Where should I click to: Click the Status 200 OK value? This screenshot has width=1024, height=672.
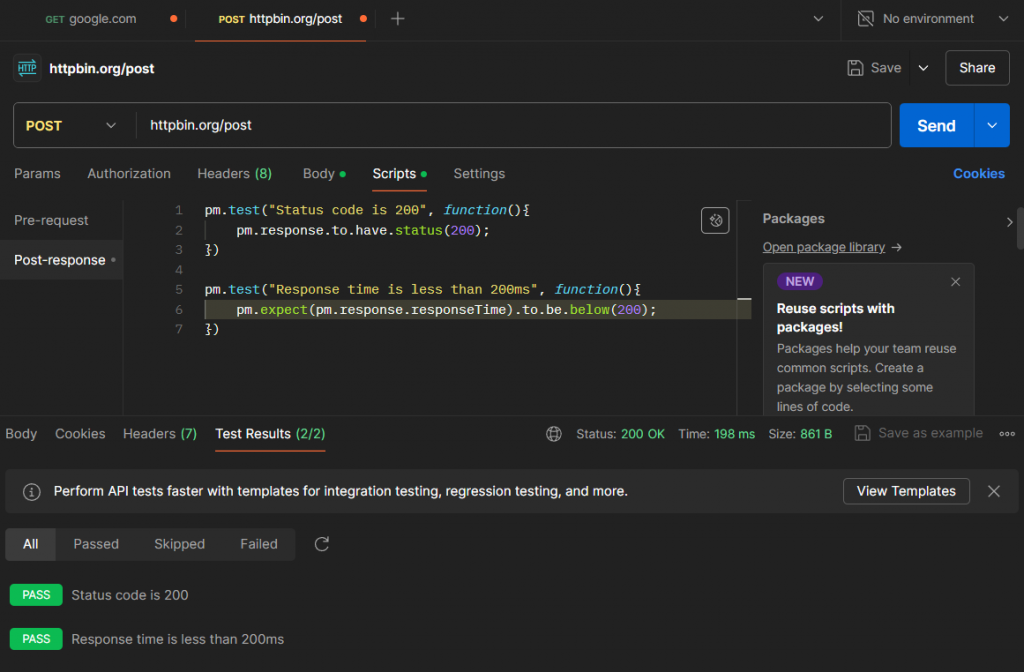tap(643, 434)
